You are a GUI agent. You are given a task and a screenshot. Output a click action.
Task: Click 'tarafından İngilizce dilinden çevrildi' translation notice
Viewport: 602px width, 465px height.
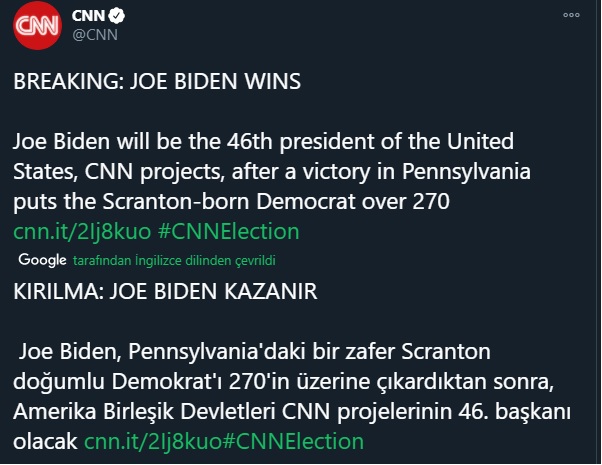pos(174,260)
